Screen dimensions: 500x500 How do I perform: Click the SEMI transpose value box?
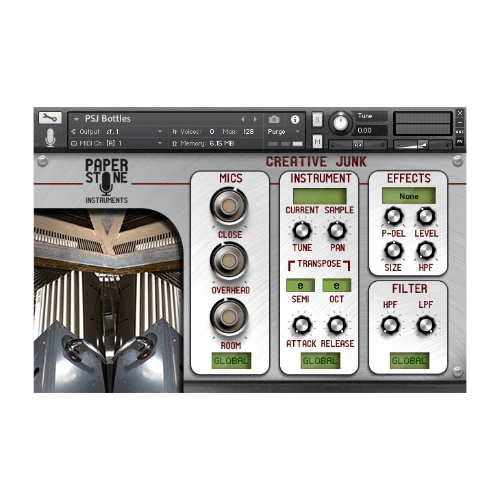pyautogui.click(x=300, y=285)
